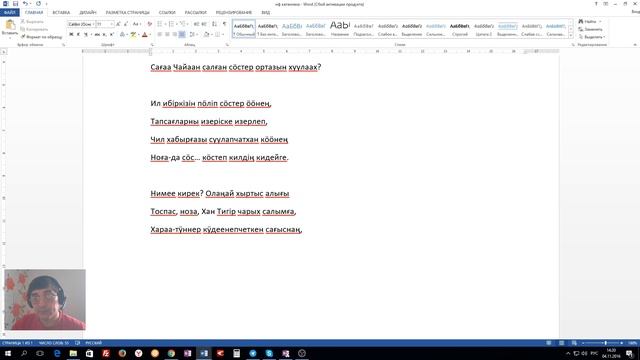This screenshot has width=640, height=360.
Task: Switch to the ДИЗАЙН ribbon tab
Action: pos(88,13)
